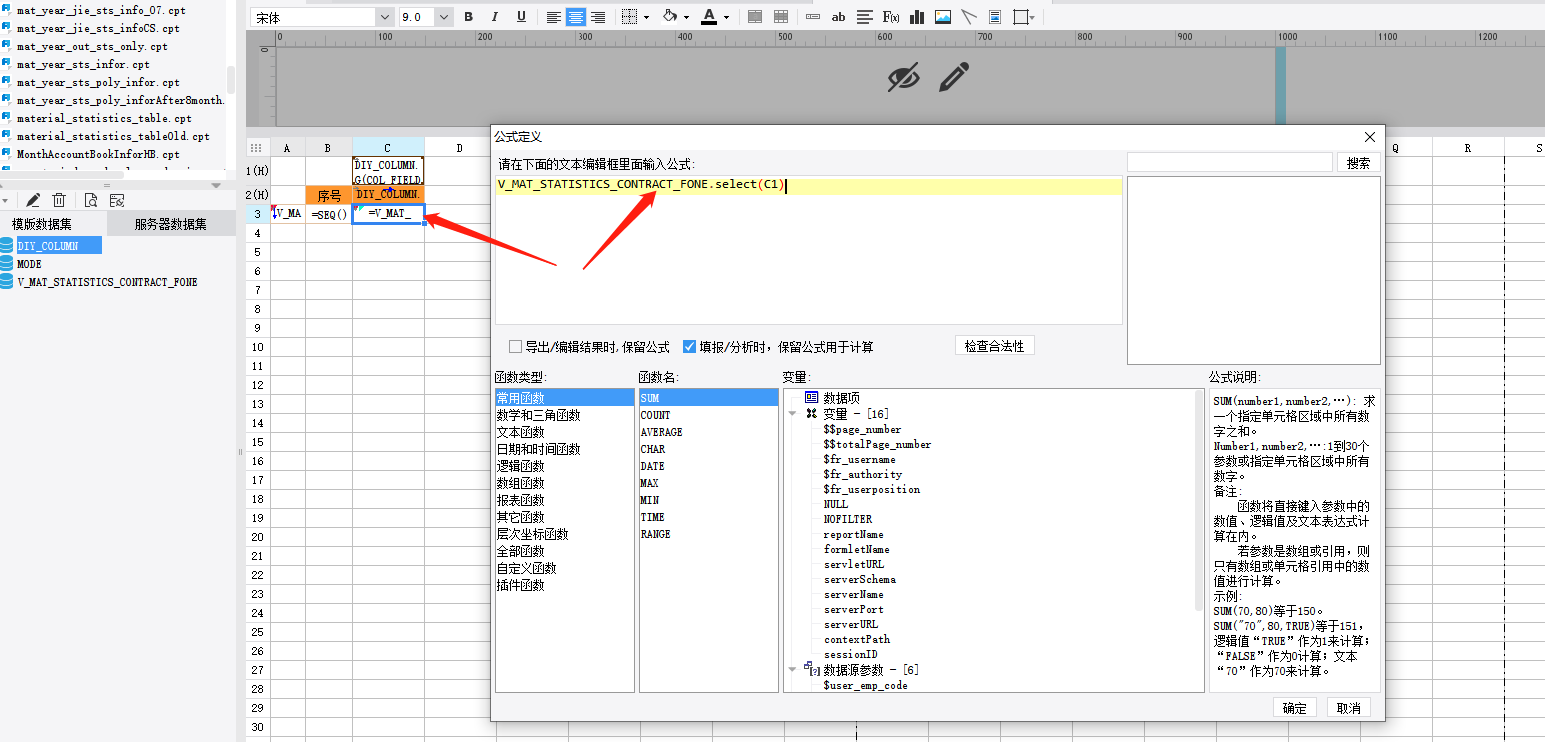Insert a formula with F(x) icon
1545x742 pixels.
tap(891, 17)
